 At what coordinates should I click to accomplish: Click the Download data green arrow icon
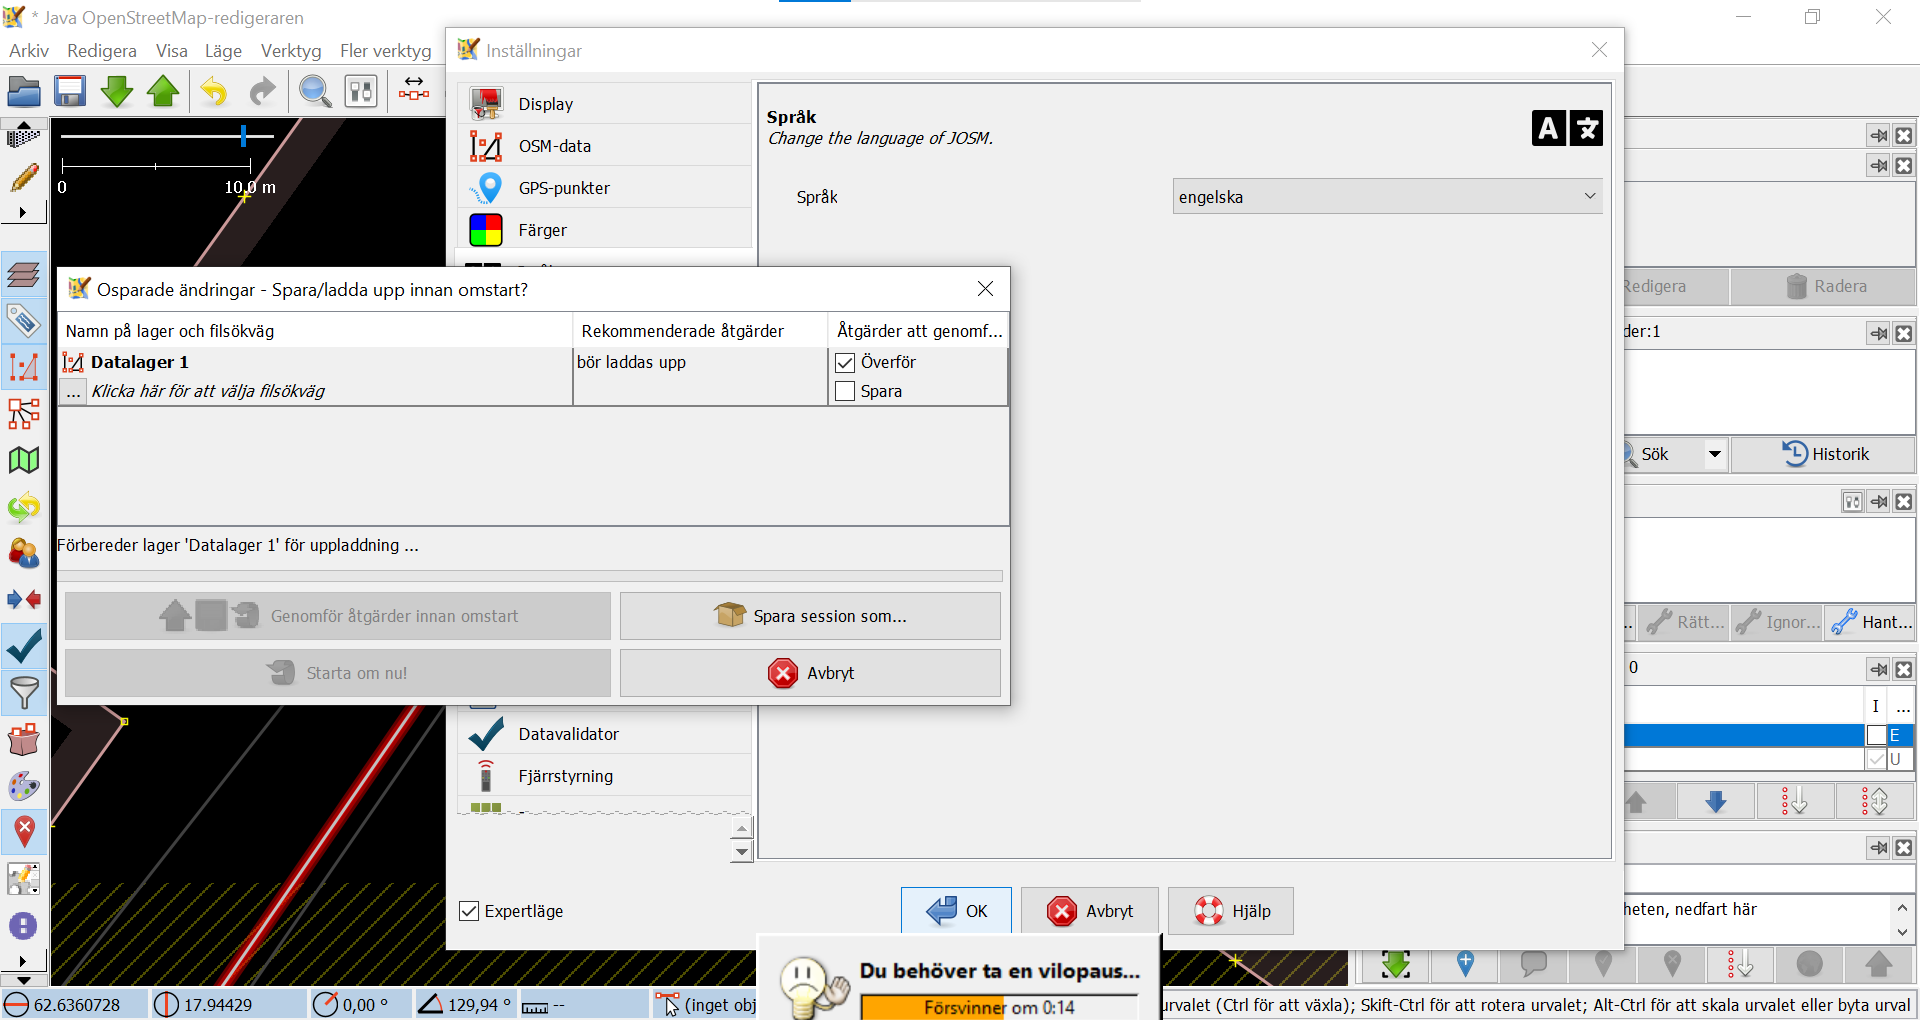pyautogui.click(x=117, y=92)
